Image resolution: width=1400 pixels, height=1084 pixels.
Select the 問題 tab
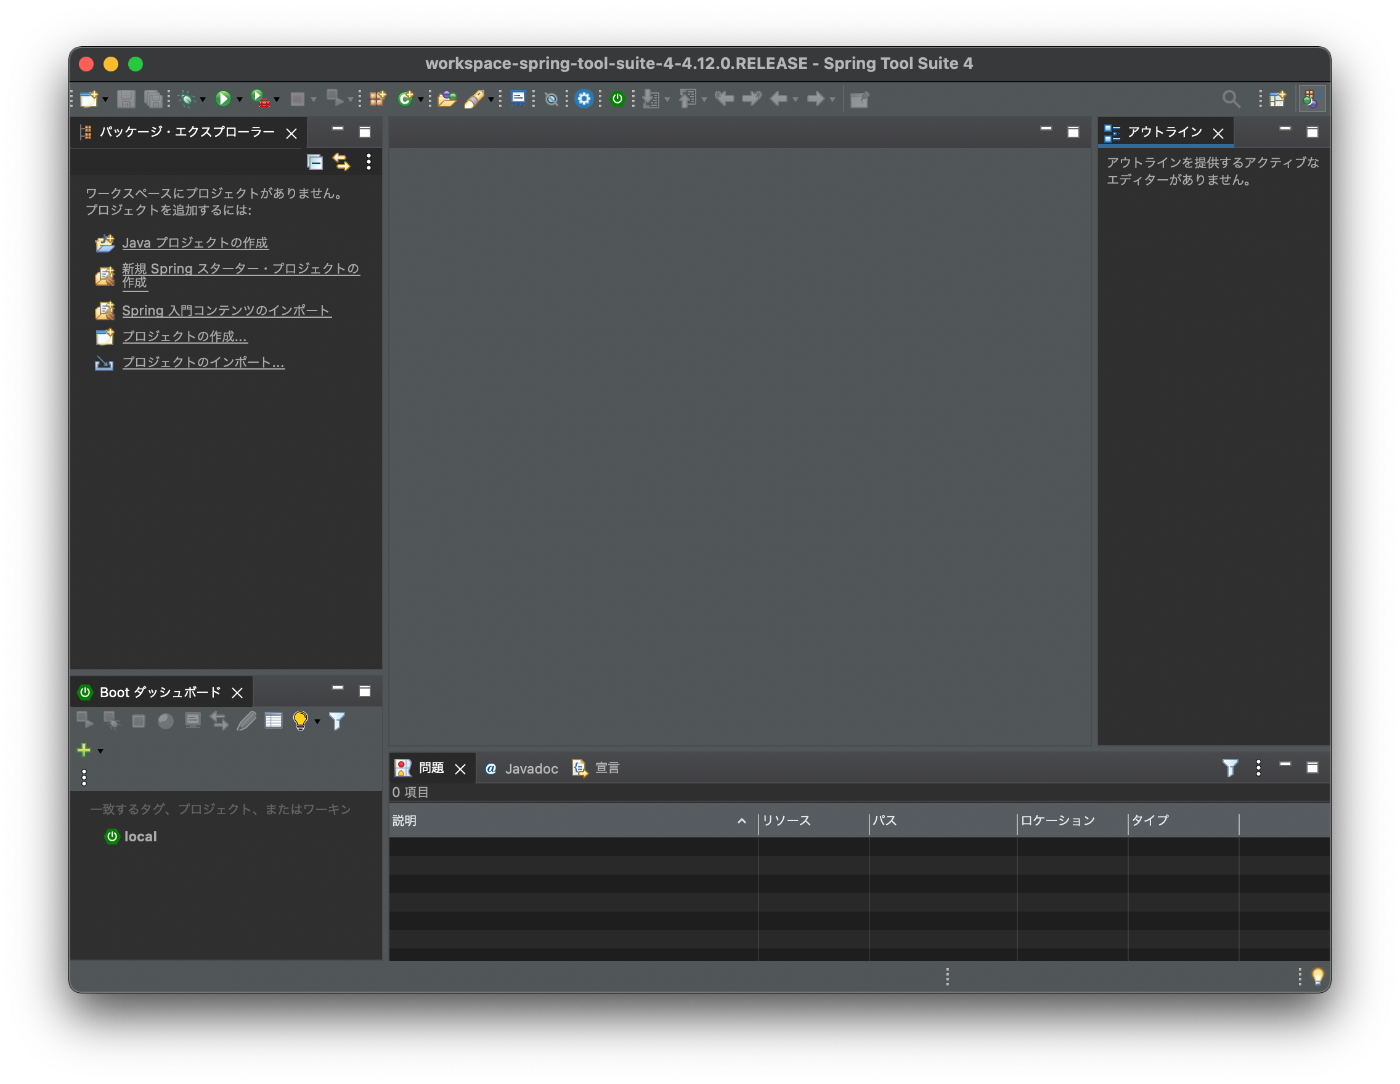point(431,768)
